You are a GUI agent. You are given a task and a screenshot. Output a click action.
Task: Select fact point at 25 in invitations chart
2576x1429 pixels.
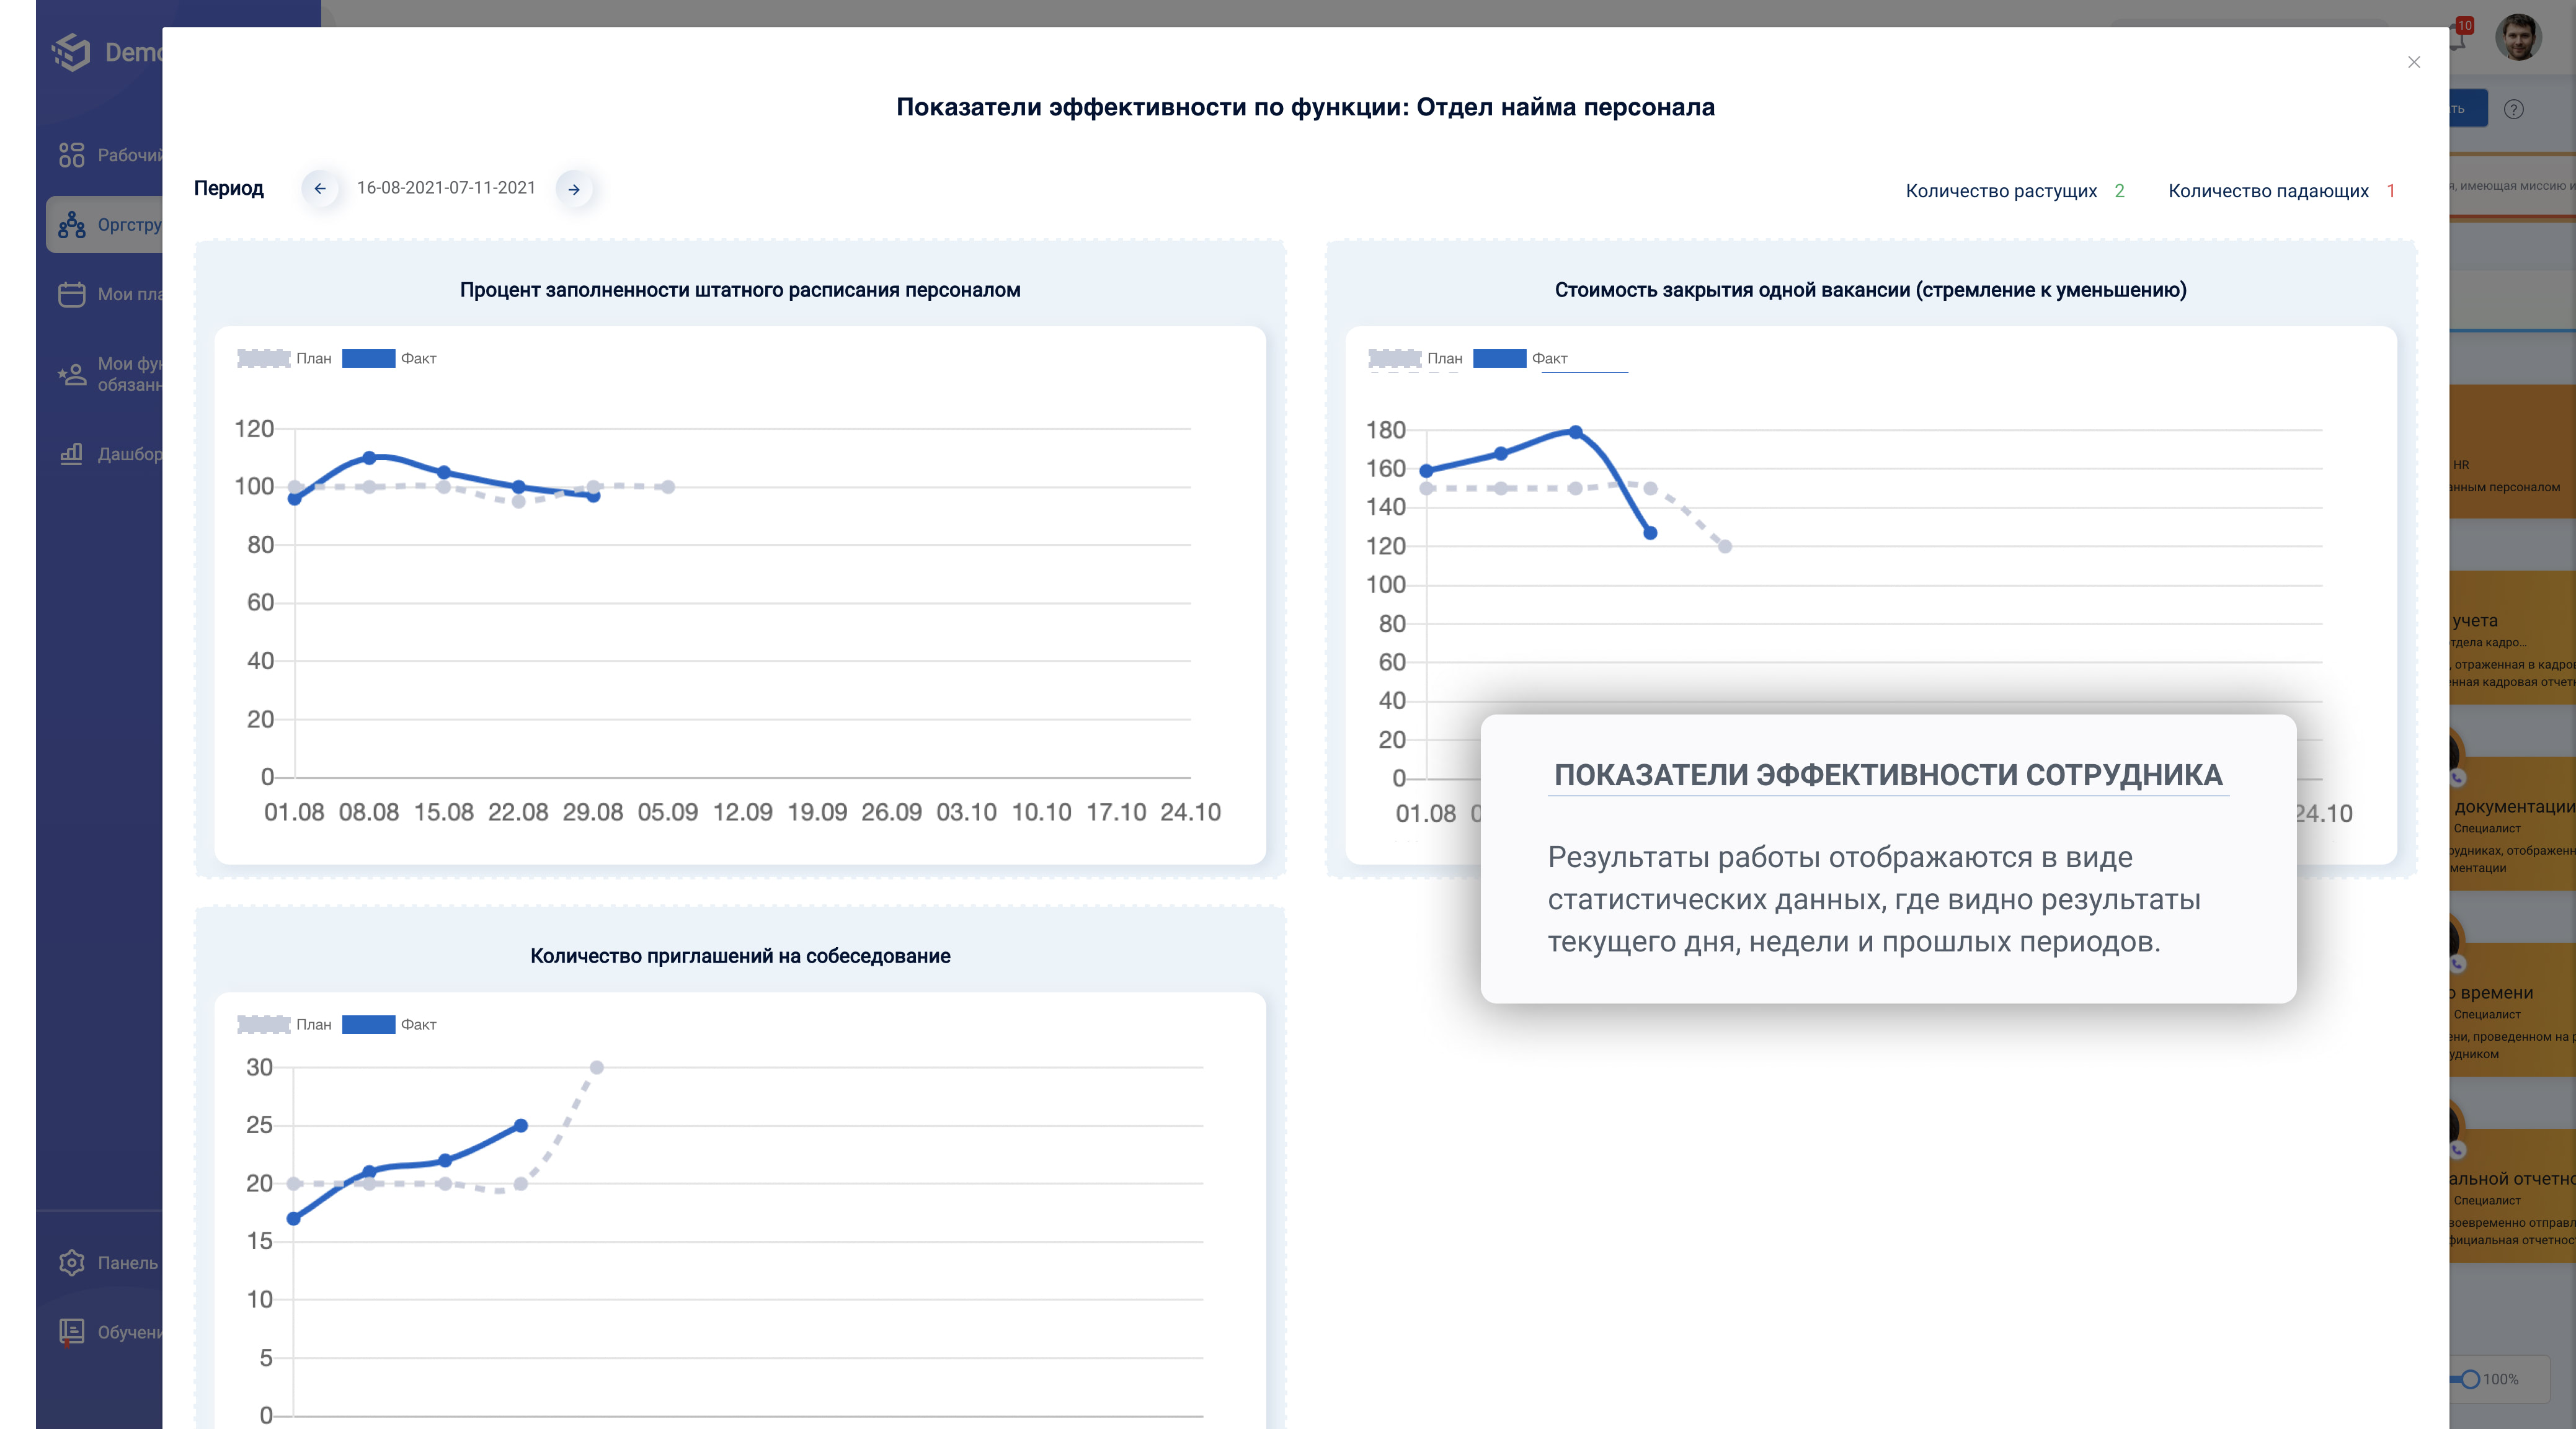click(521, 1125)
